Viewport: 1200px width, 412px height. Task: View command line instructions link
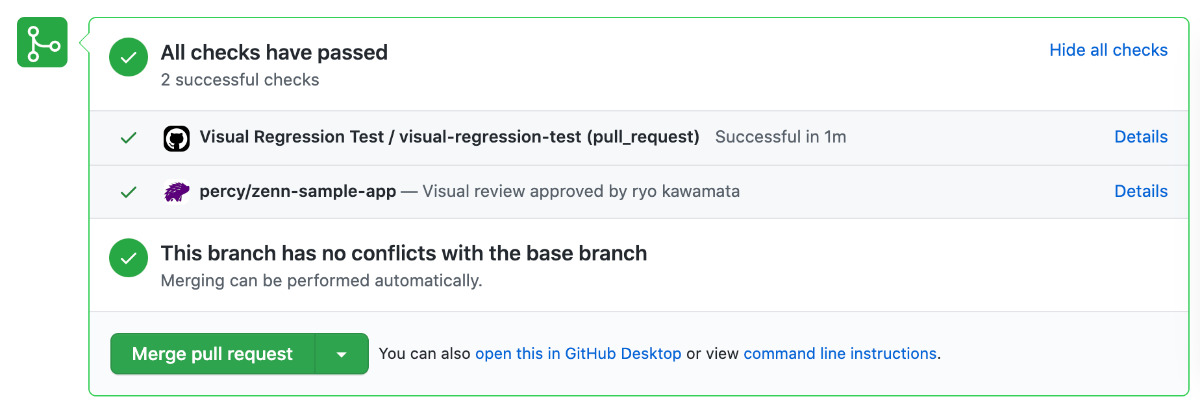840,354
